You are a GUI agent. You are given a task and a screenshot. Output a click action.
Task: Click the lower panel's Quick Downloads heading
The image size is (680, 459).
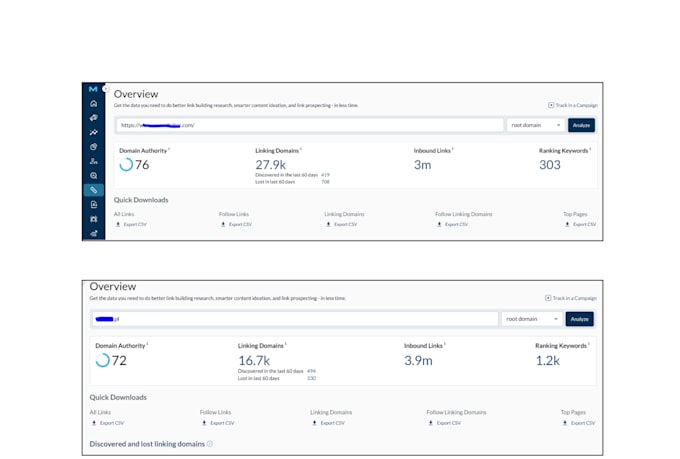pyautogui.click(x=118, y=397)
